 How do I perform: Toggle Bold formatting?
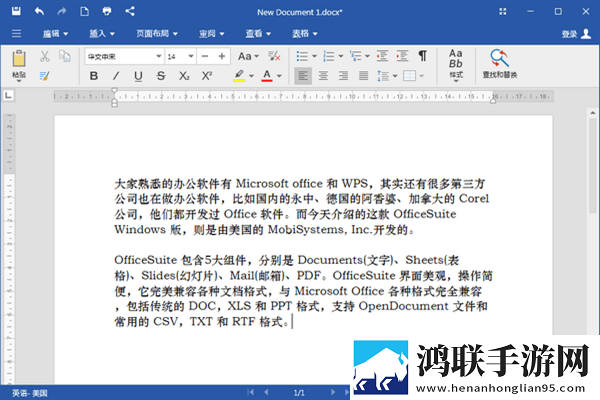point(93,76)
